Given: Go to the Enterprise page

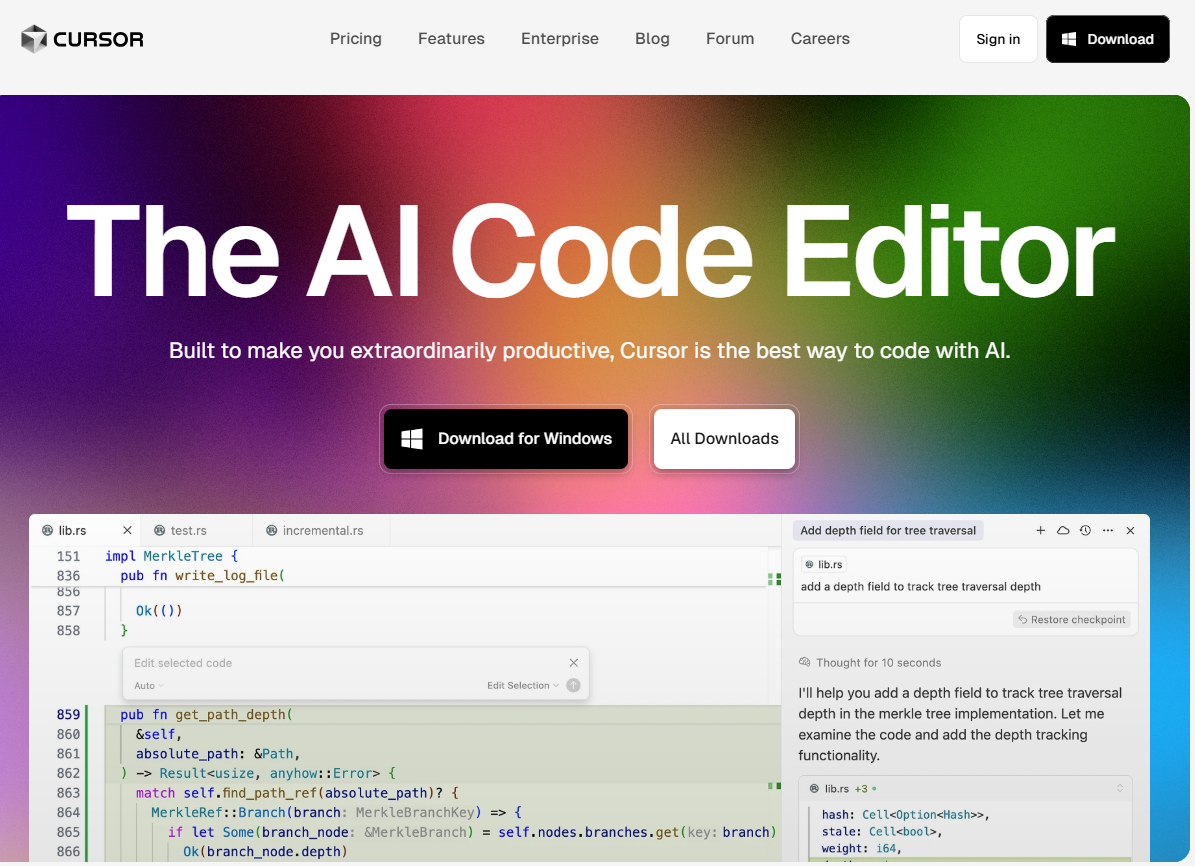Looking at the screenshot, I should [x=560, y=39].
